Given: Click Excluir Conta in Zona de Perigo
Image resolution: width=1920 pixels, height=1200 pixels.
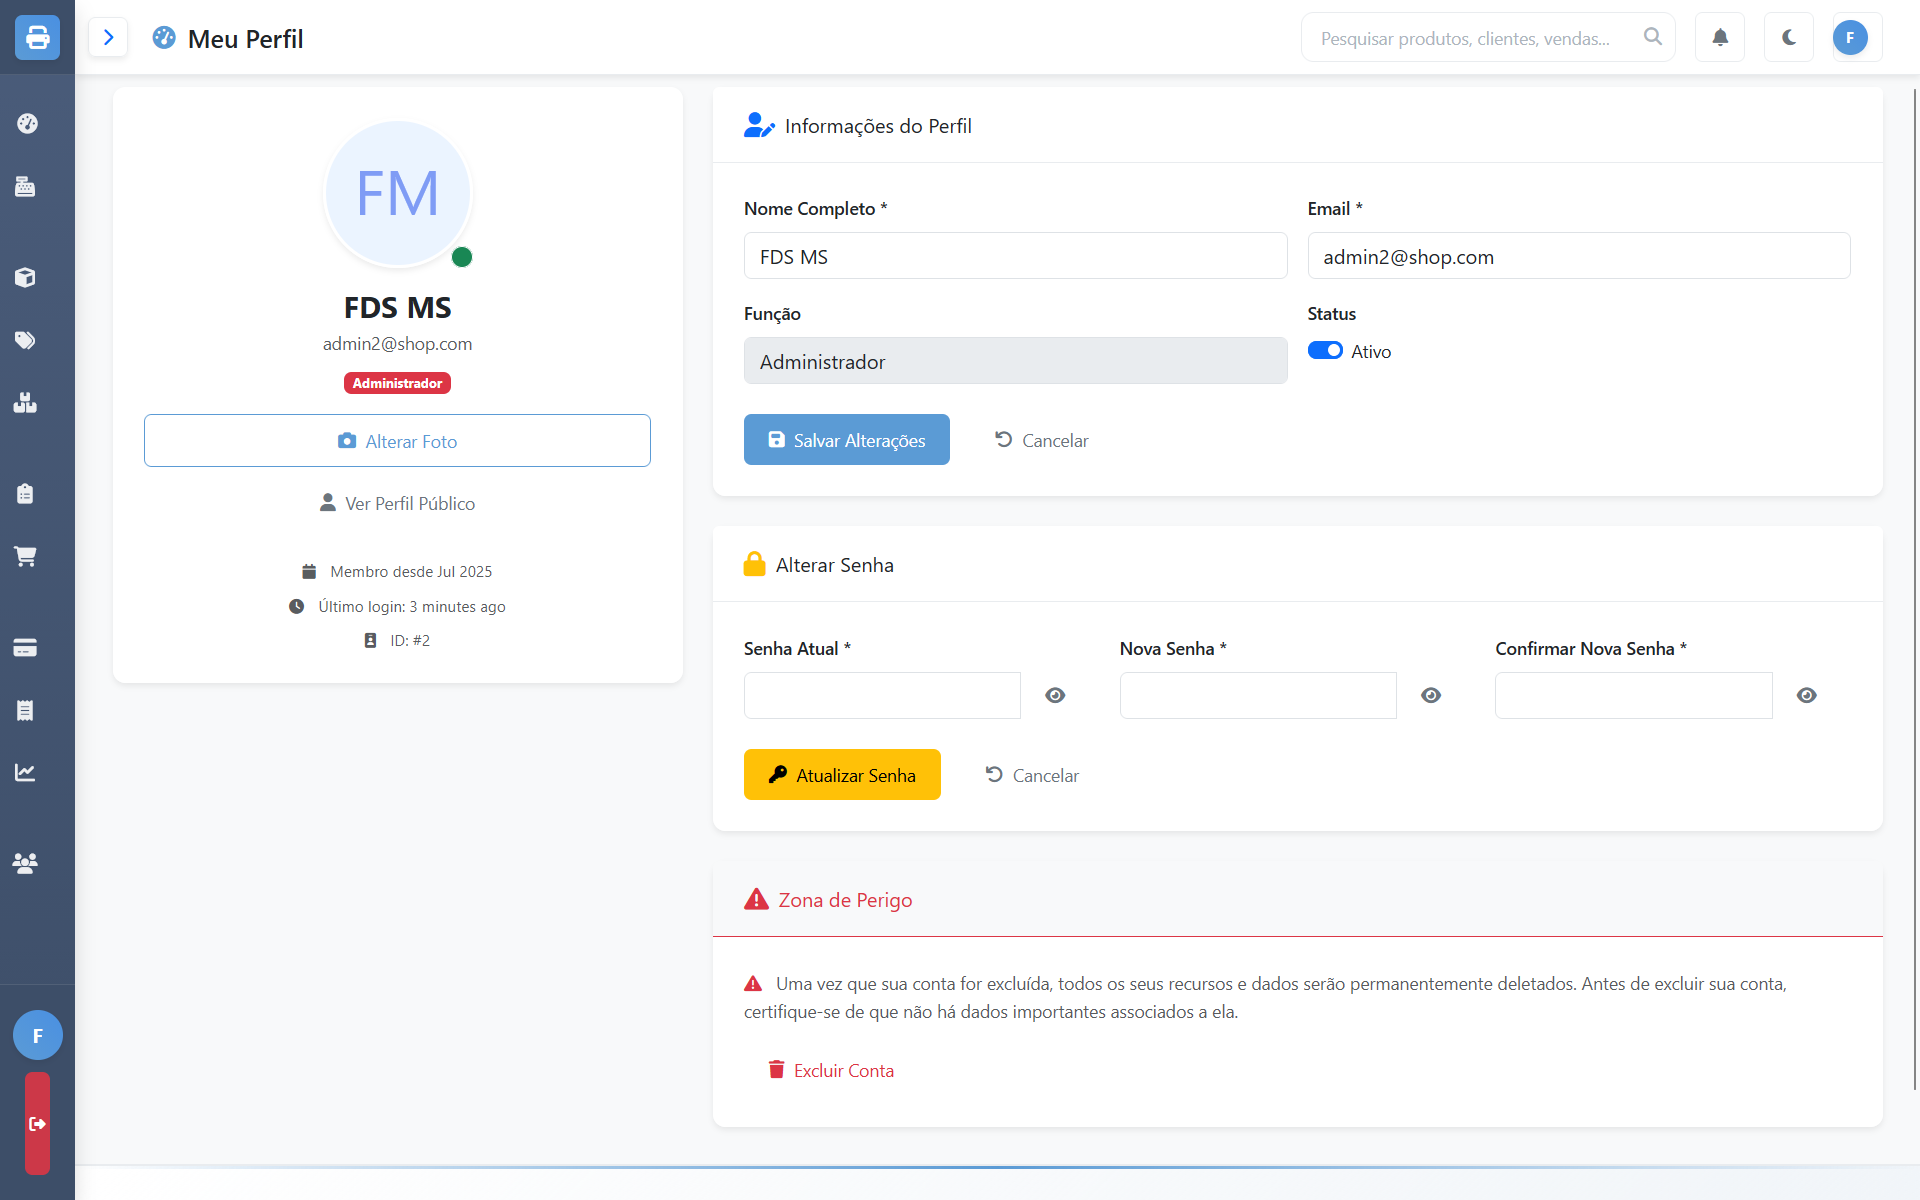Looking at the screenshot, I should pos(830,1070).
